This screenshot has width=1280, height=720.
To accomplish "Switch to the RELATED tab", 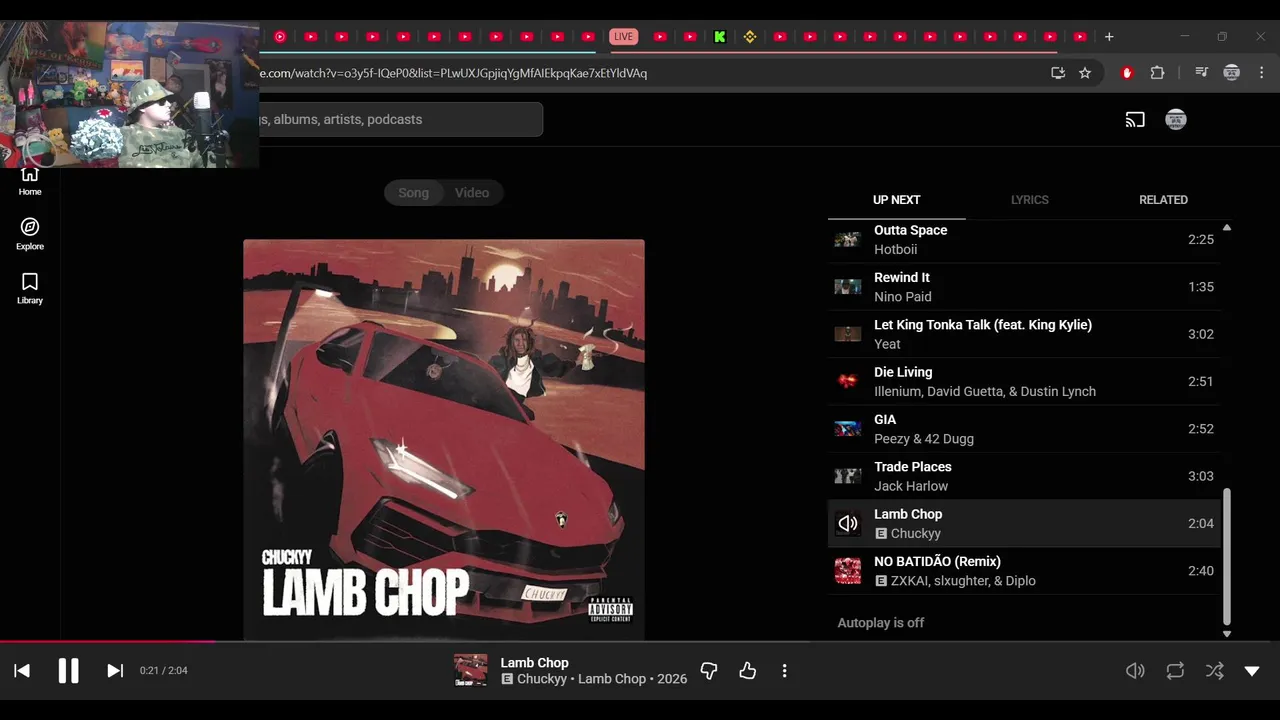I will coord(1163,200).
